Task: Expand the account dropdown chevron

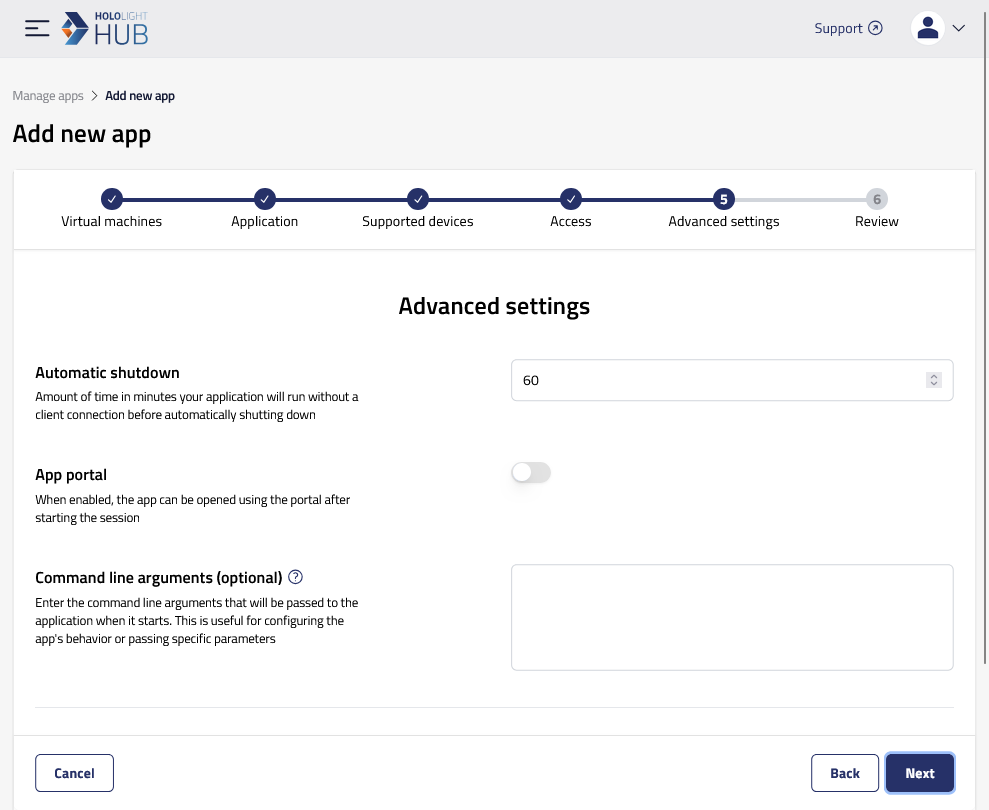Action: point(959,28)
